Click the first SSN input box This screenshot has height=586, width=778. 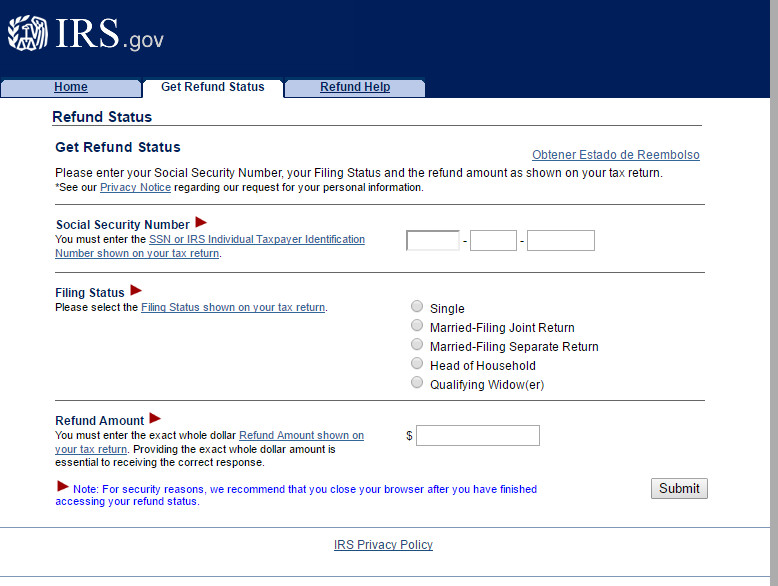pos(433,241)
